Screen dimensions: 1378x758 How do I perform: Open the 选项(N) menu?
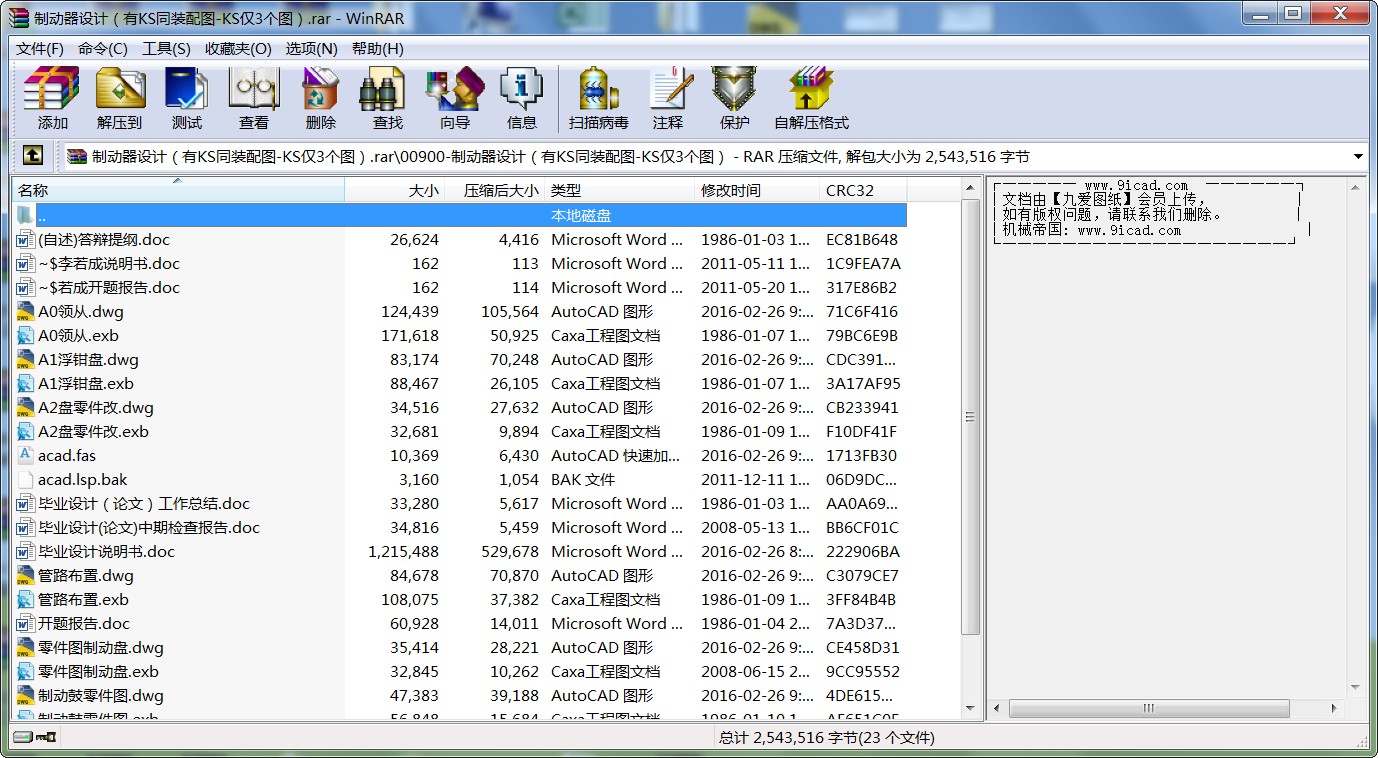pyautogui.click(x=312, y=48)
